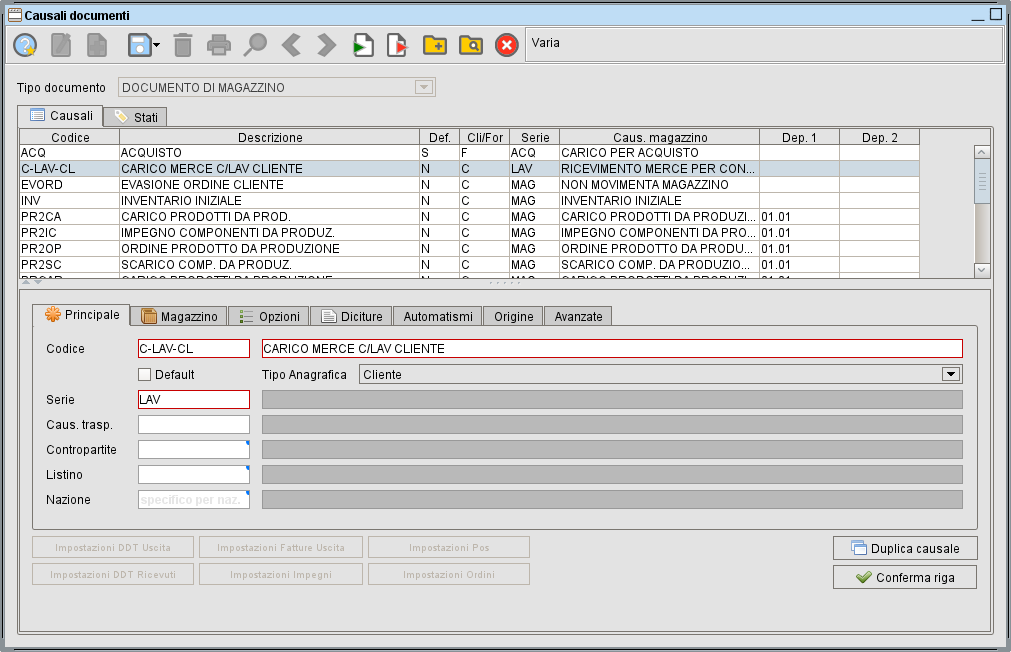This screenshot has width=1011, height=652.
Task: Click the Listino input field
Action: coord(193,474)
